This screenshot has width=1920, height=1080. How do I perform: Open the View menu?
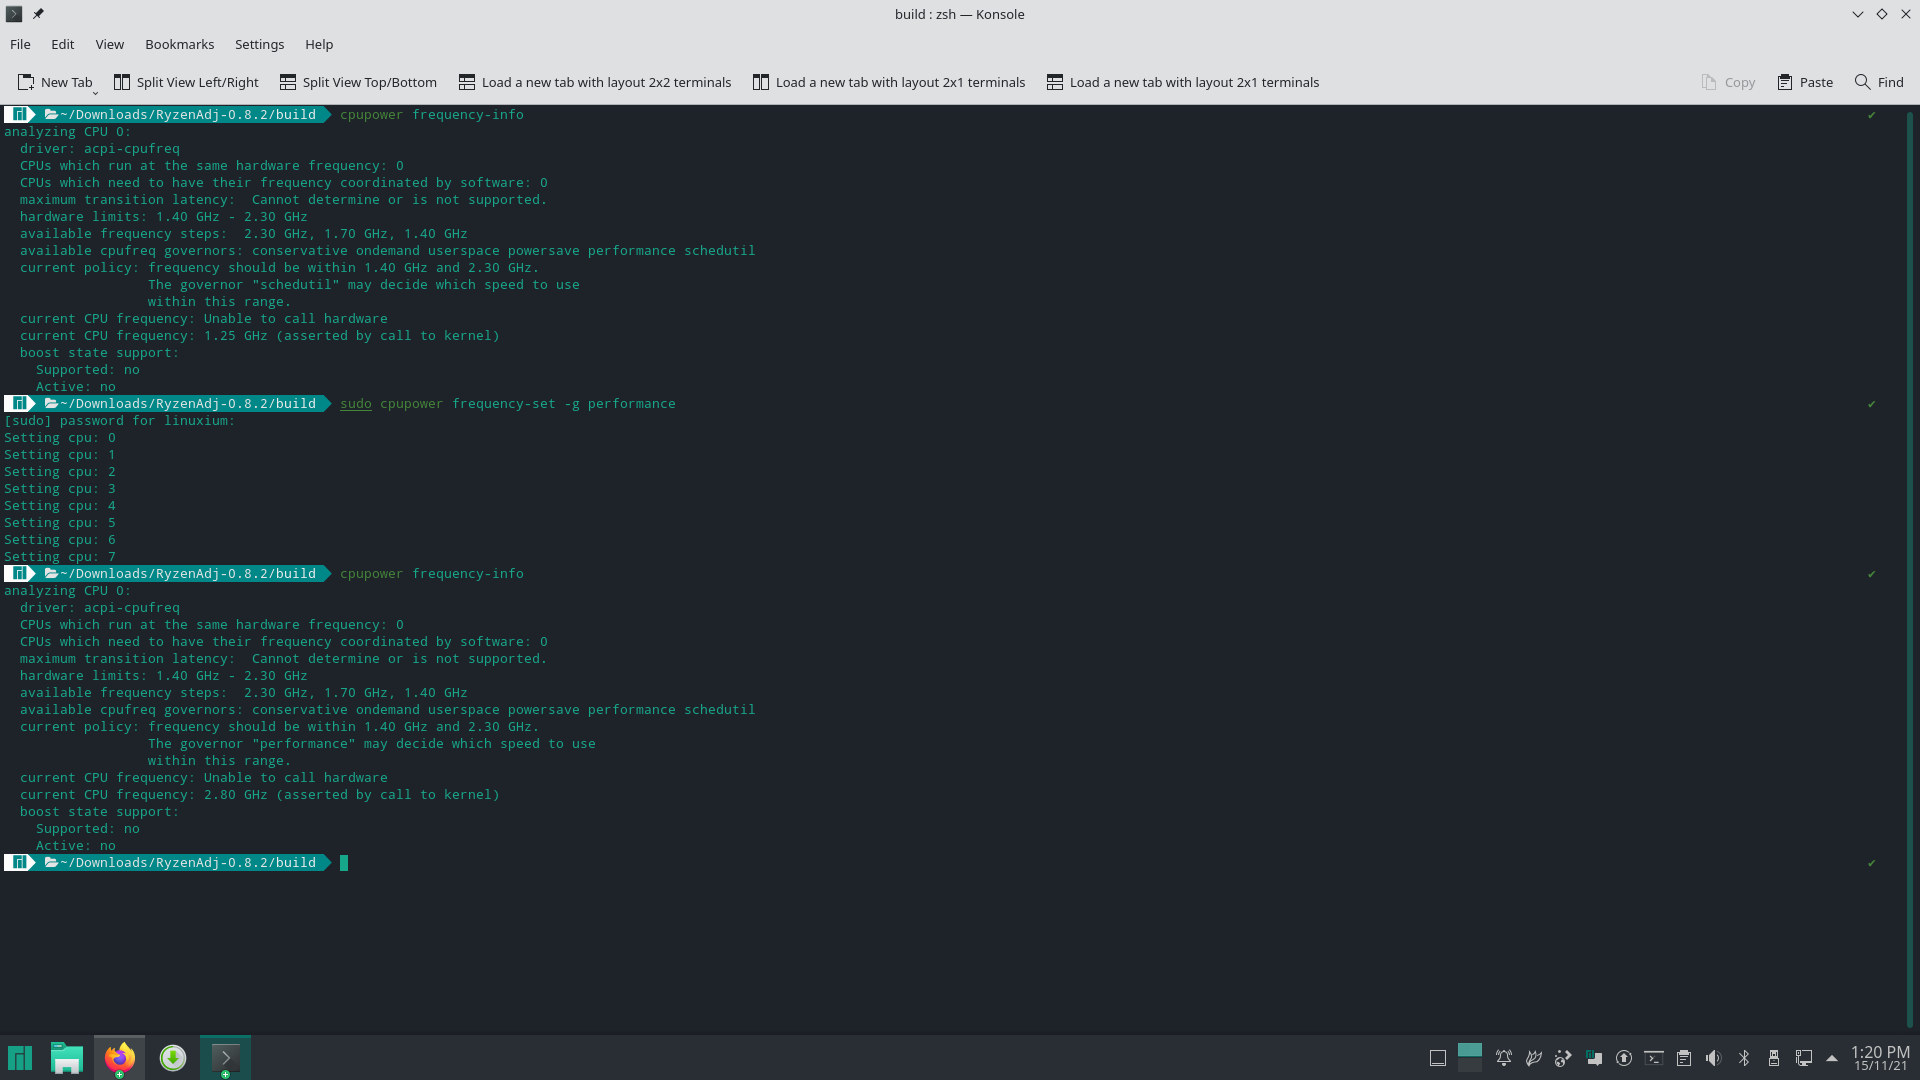[x=109, y=44]
